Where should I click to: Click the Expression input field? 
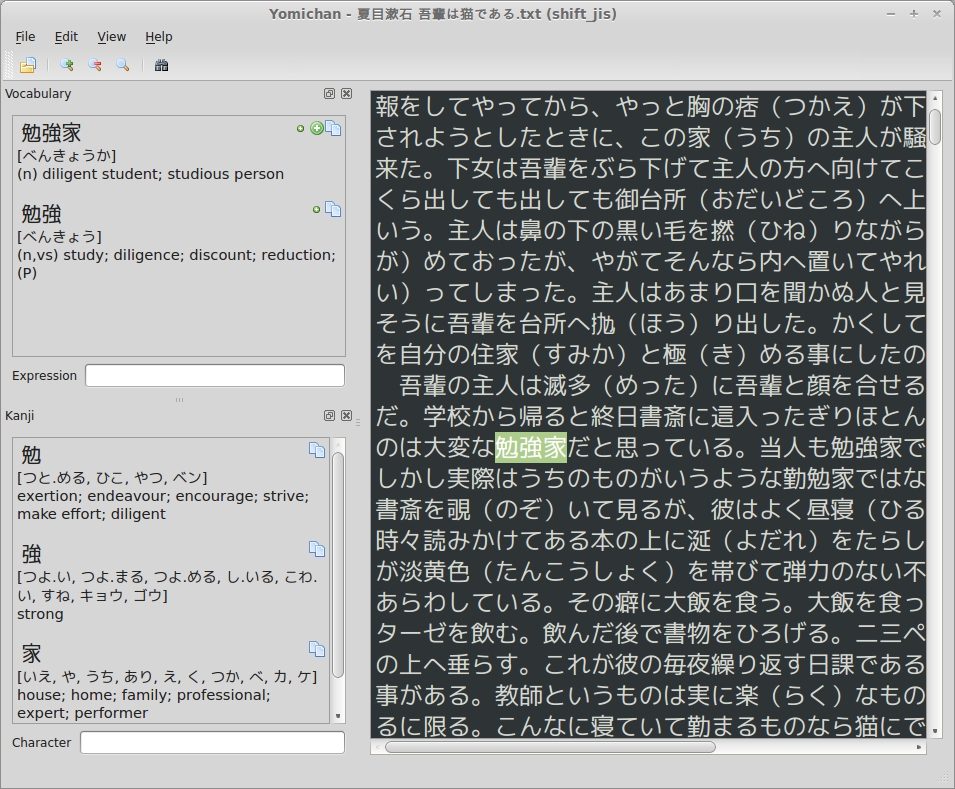215,375
